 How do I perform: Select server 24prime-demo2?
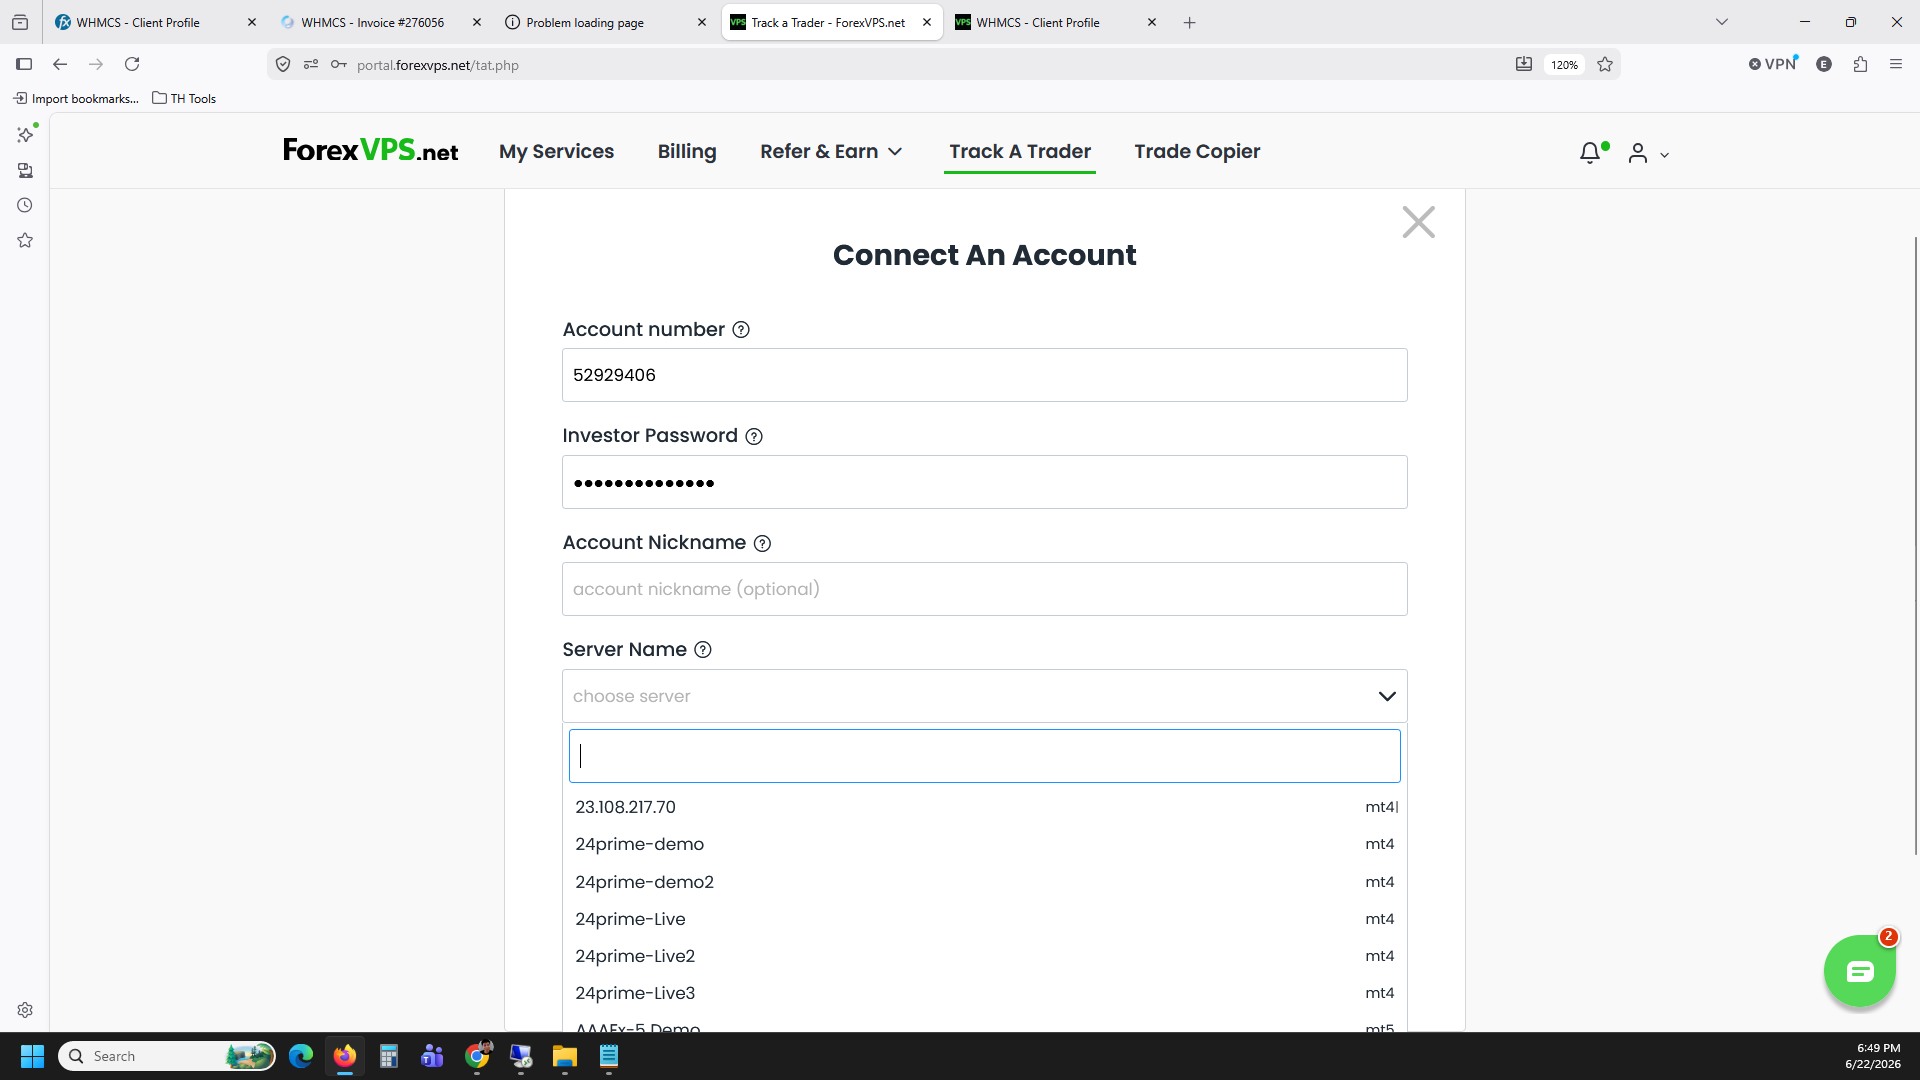(984, 882)
